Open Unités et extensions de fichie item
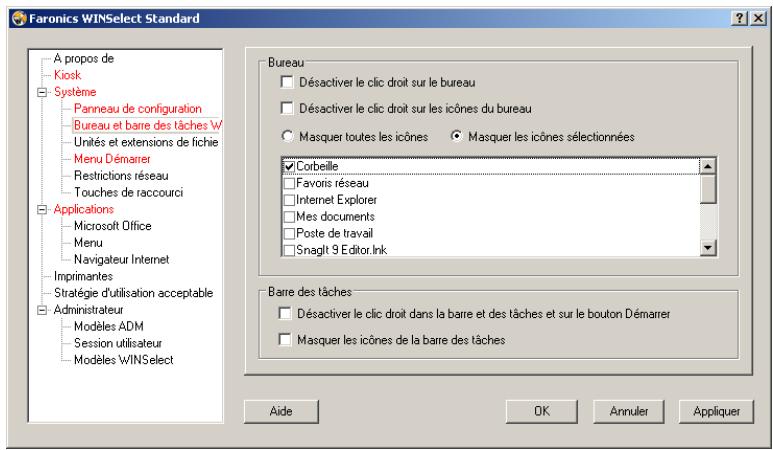Screen dimensions: 773x450 pyautogui.click(x=146, y=142)
